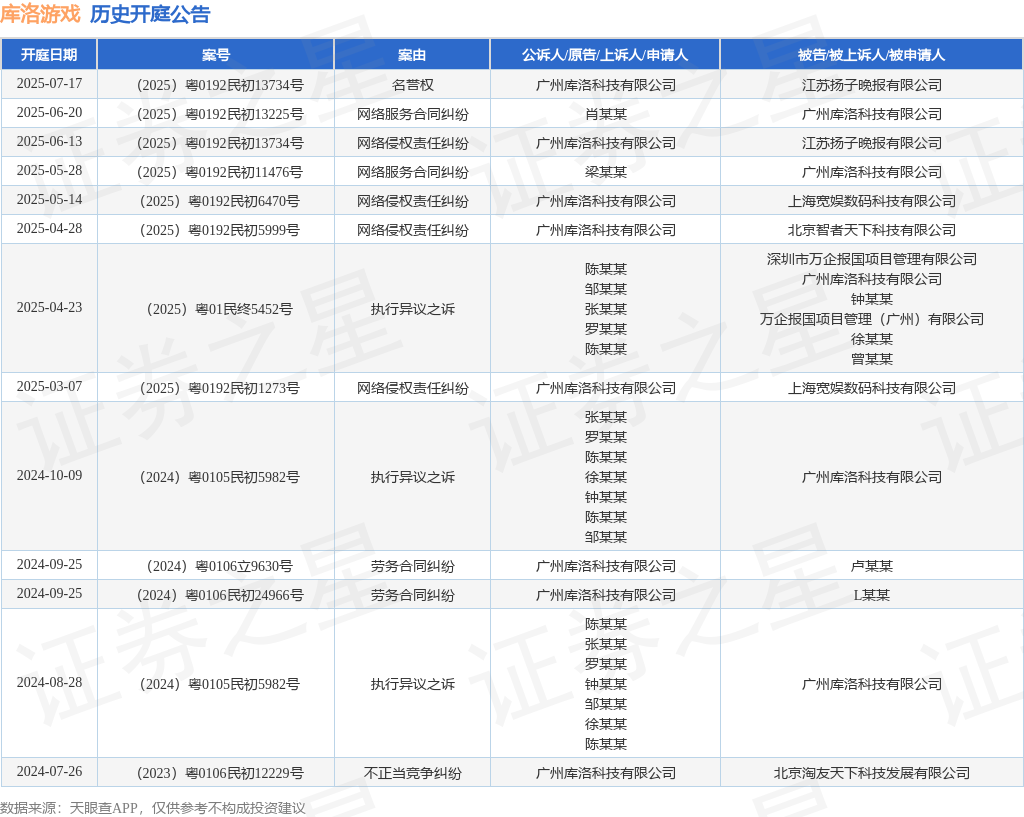Click 江苏扬子晚报有限公司 in the 2025-07-17 row
The height and width of the screenshot is (817, 1024).
tap(871, 85)
